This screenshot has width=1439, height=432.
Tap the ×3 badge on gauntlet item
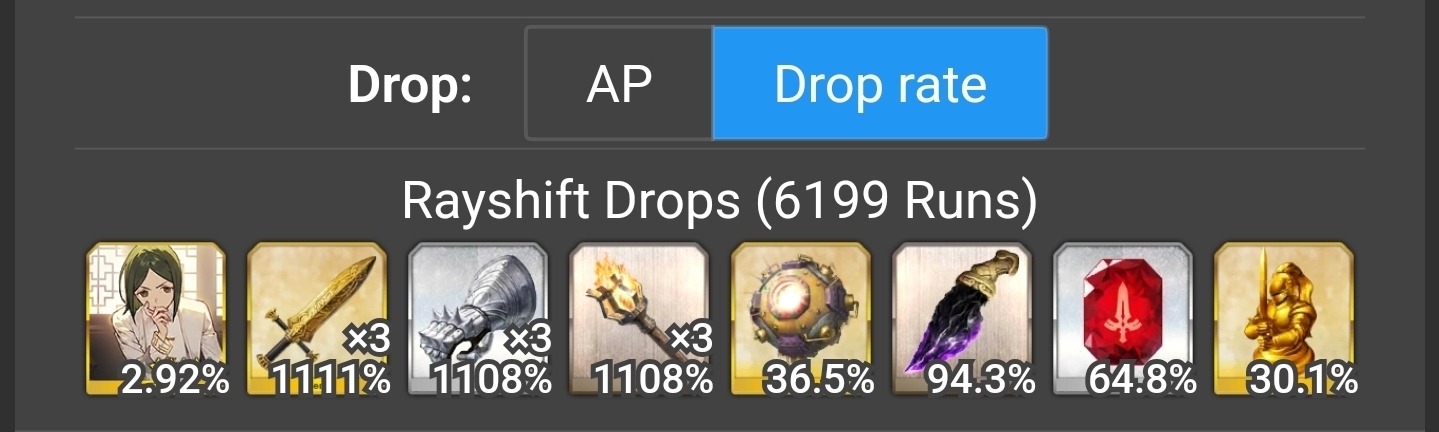tap(527, 339)
